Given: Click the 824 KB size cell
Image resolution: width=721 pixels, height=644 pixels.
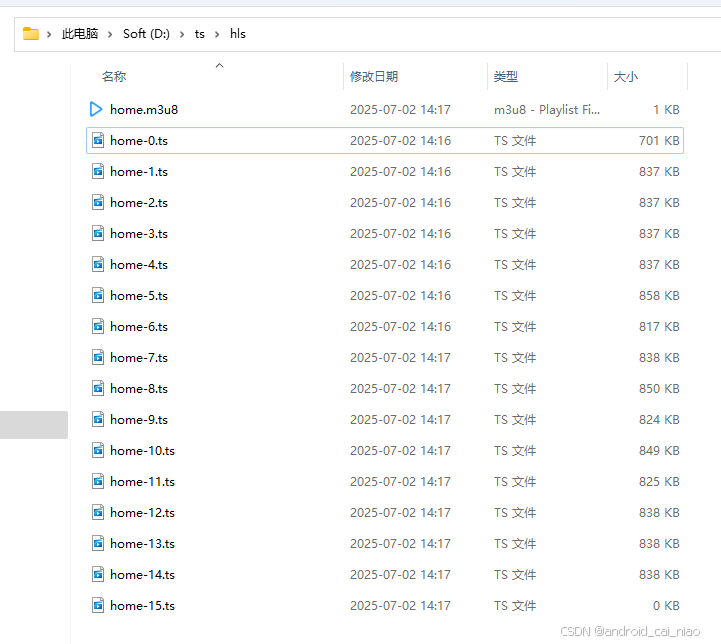Looking at the screenshot, I should coord(659,420).
